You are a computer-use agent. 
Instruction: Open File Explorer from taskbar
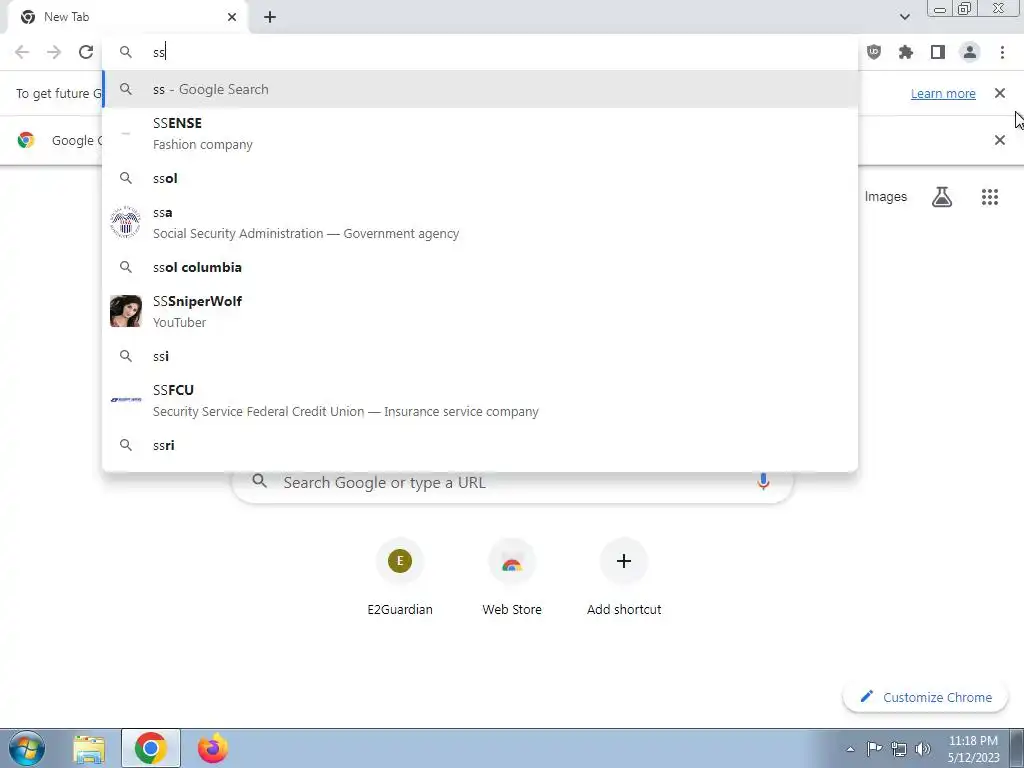tap(89, 749)
